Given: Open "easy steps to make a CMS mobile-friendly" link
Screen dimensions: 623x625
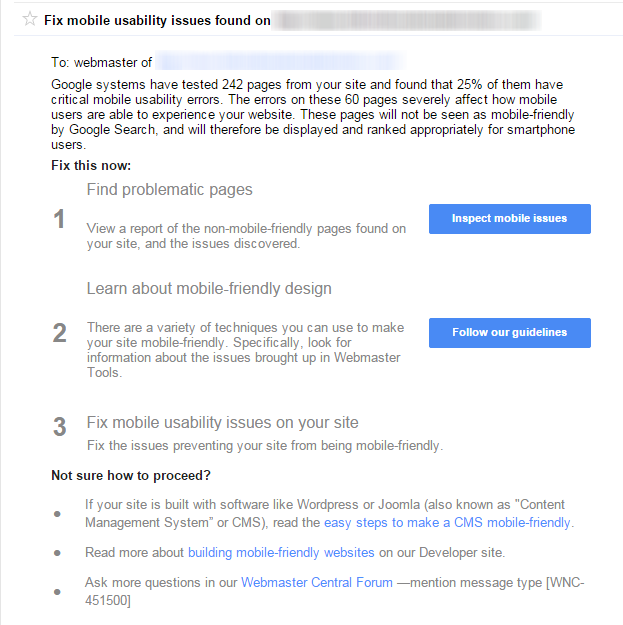Looking at the screenshot, I should pyautogui.click(x=447, y=522).
